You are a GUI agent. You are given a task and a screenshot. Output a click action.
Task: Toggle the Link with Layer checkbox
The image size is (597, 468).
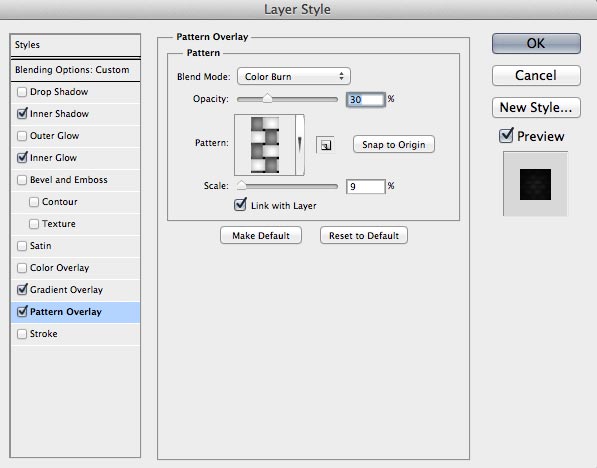click(240, 205)
